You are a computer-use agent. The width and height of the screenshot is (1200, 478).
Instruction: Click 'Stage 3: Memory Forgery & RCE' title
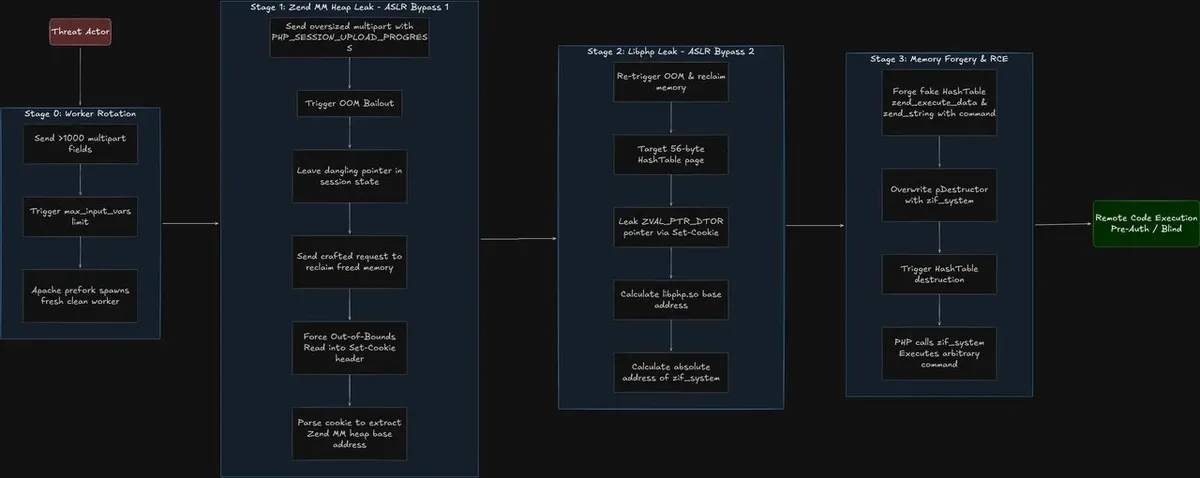[939, 59]
